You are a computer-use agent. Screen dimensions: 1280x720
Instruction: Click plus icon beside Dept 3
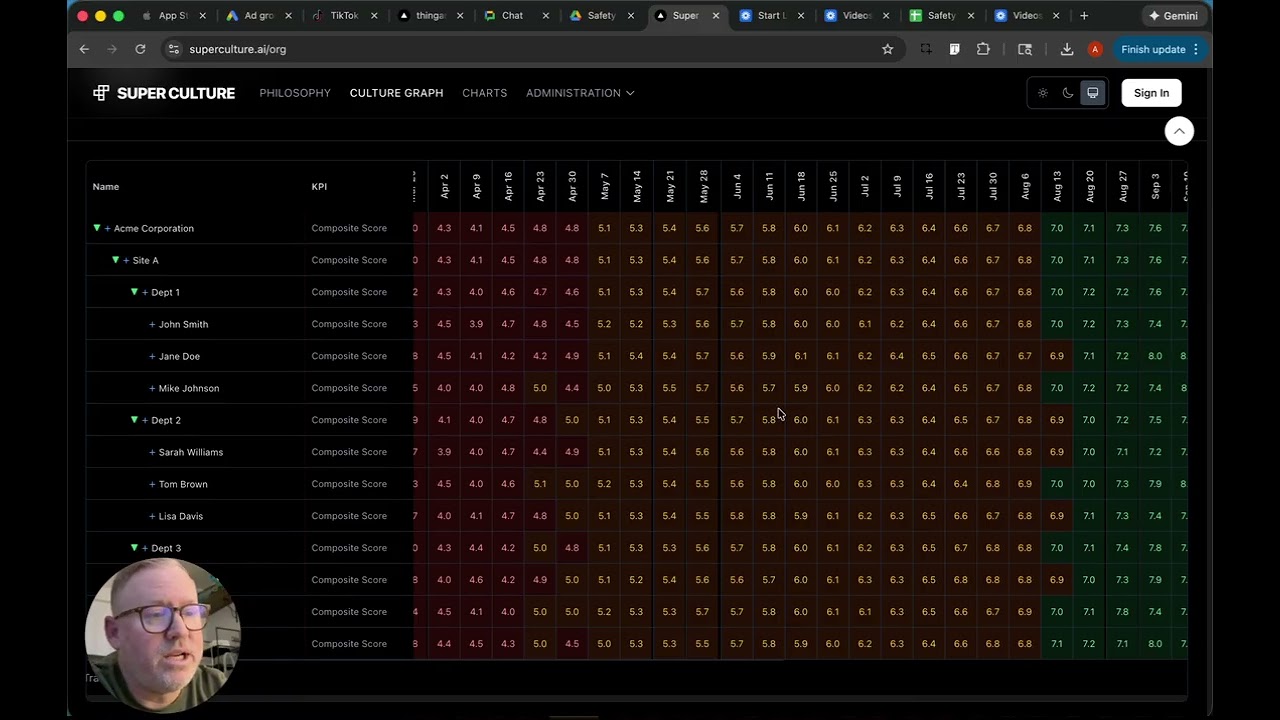[145, 548]
